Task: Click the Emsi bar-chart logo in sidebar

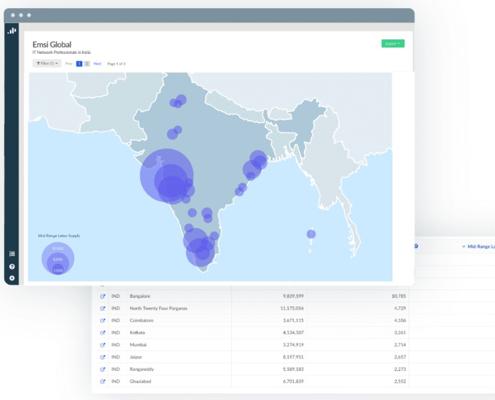Action: tap(12, 31)
